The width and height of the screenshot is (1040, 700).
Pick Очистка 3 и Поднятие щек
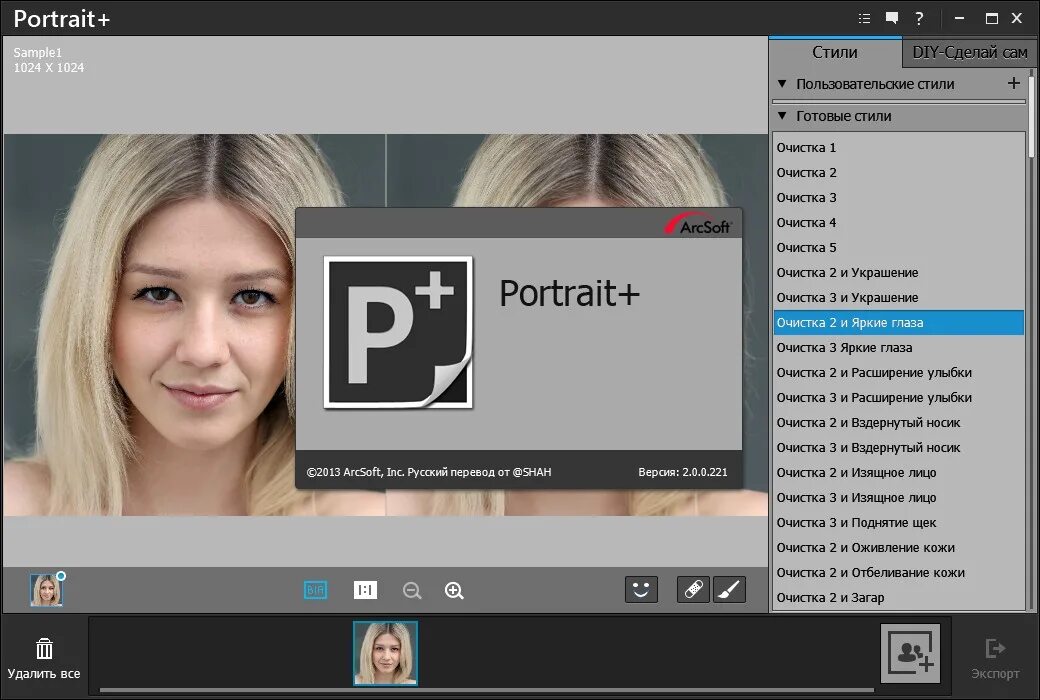coord(899,522)
